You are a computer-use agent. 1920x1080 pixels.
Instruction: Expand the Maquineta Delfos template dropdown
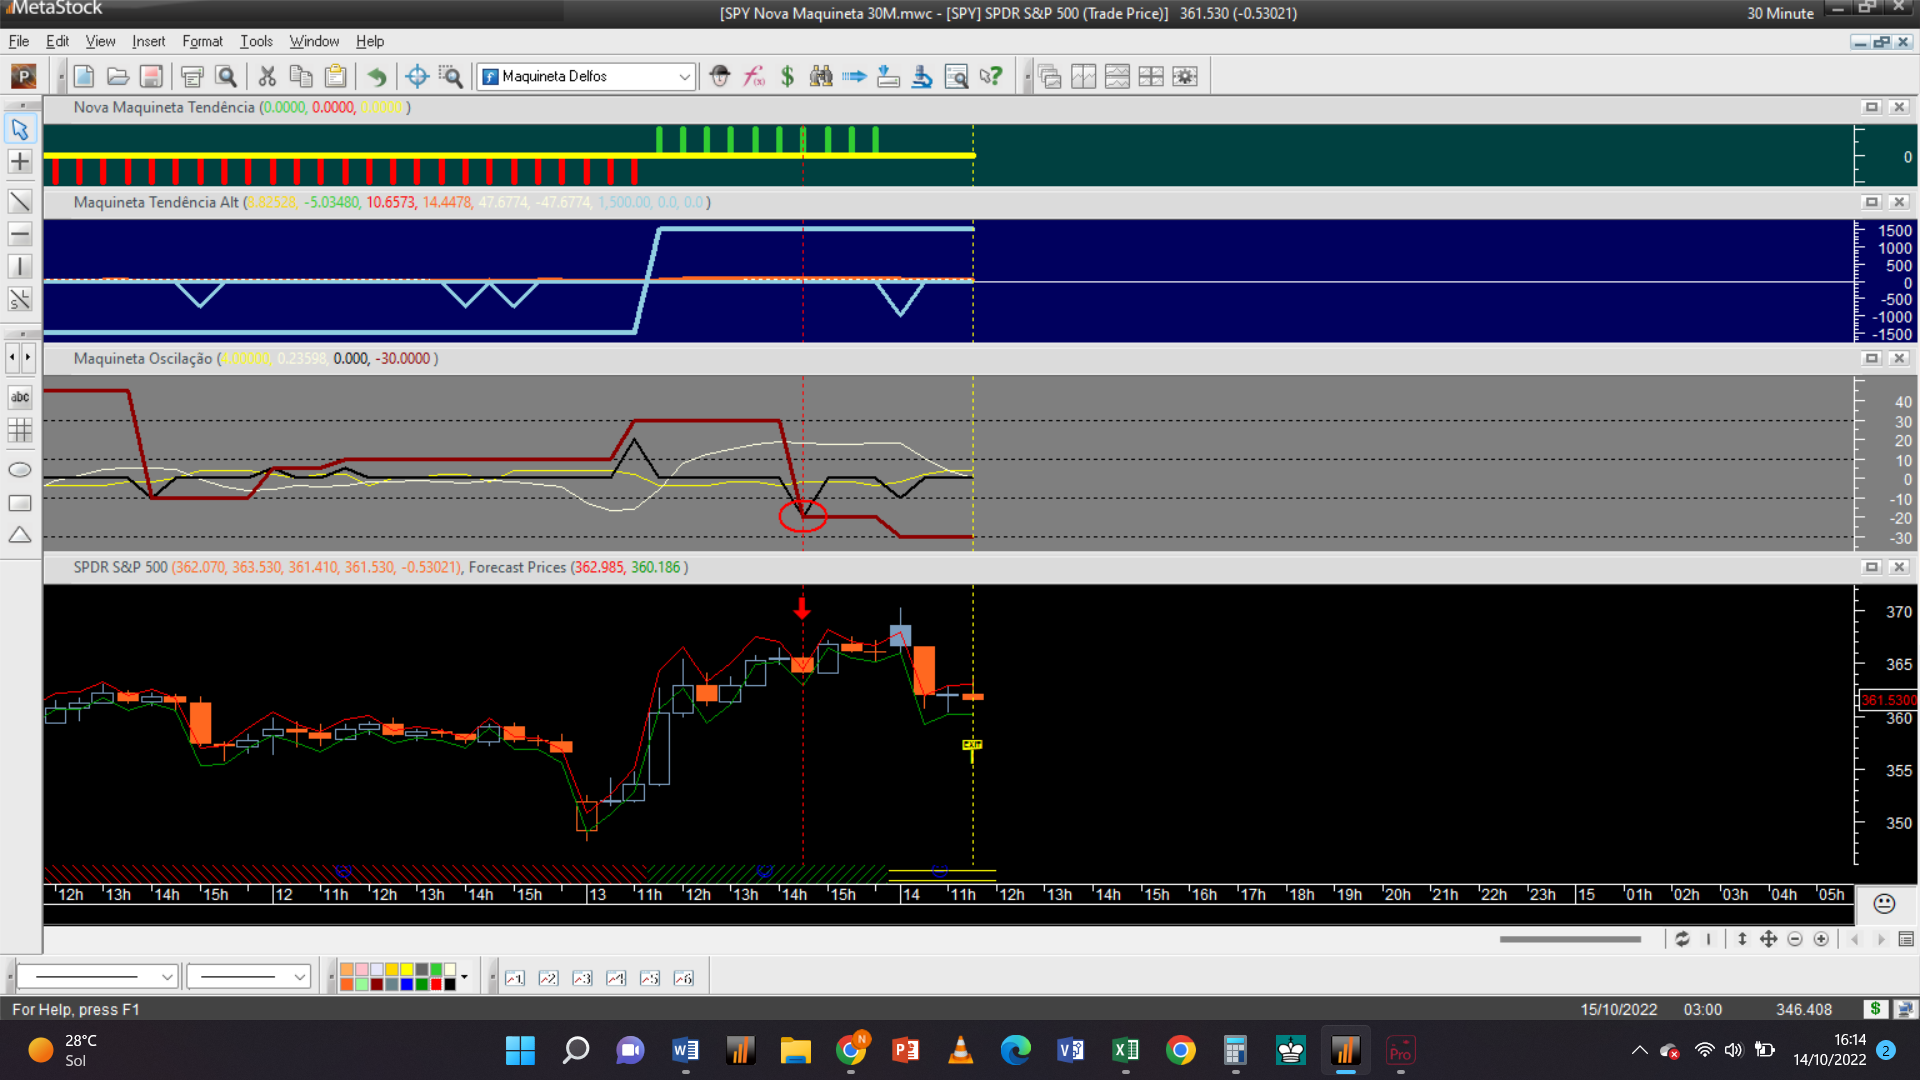coord(684,76)
